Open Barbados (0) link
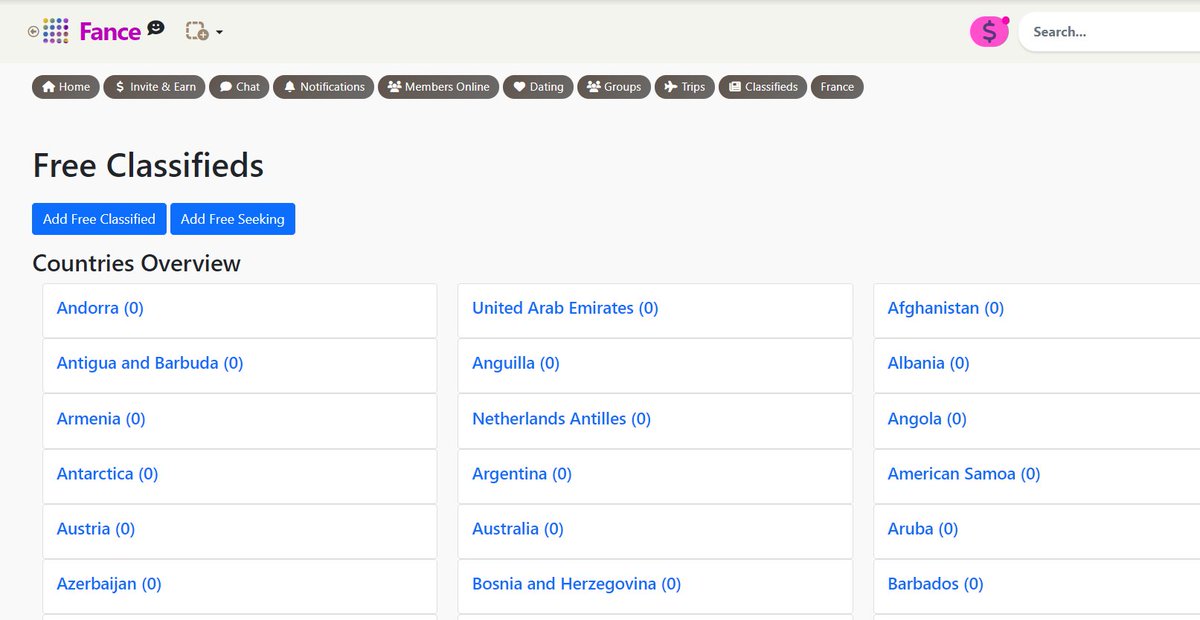The height and width of the screenshot is (620, 1200). pyautogui.click(x=936, y=584)
